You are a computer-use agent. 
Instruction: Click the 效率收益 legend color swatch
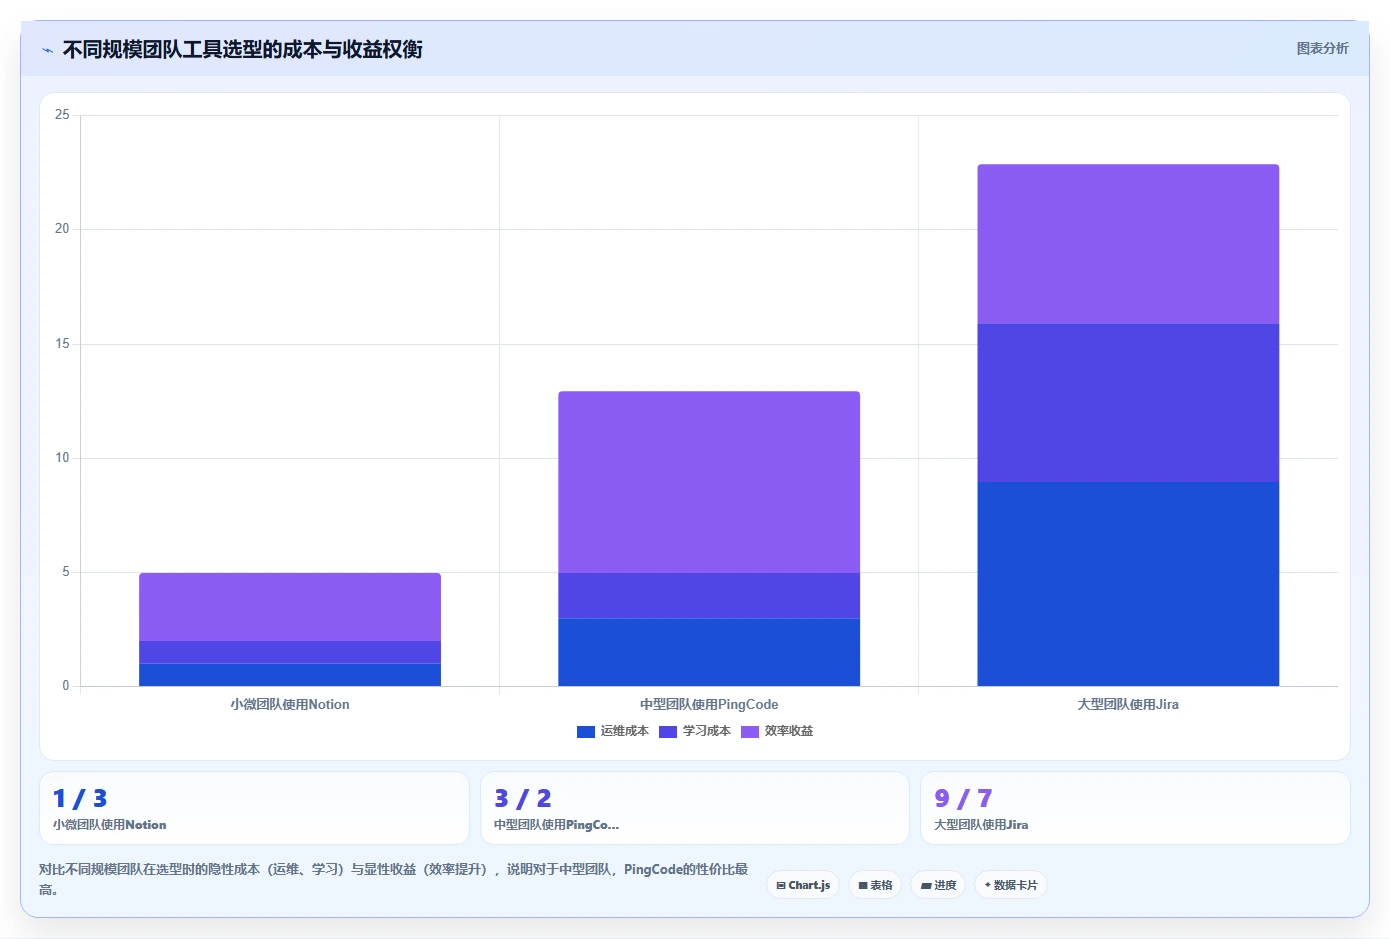point(750,732)
